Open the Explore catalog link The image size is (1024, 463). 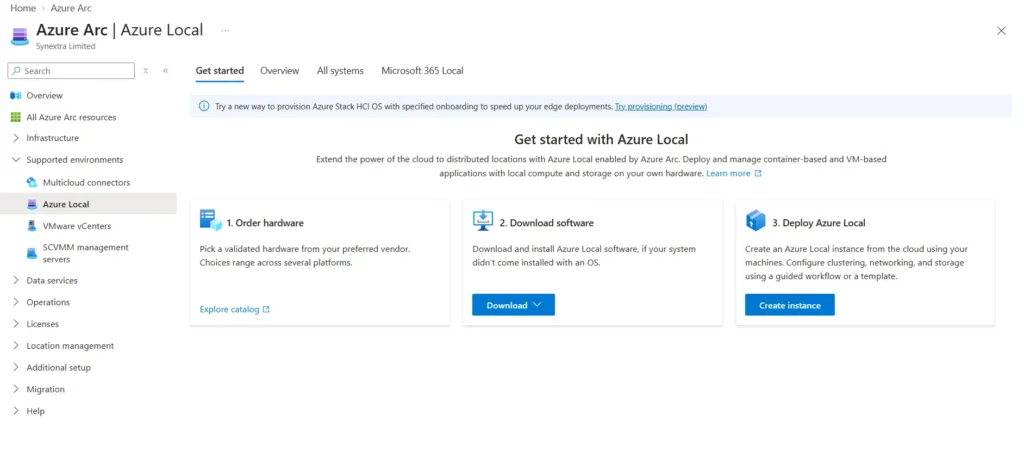(229, 310)
